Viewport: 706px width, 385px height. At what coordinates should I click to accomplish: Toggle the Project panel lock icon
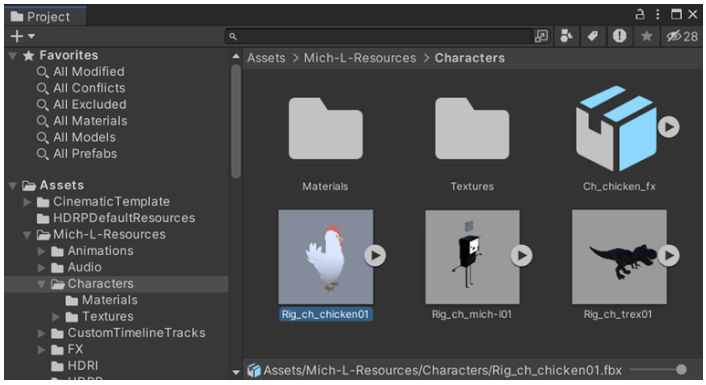coord(640,14)
